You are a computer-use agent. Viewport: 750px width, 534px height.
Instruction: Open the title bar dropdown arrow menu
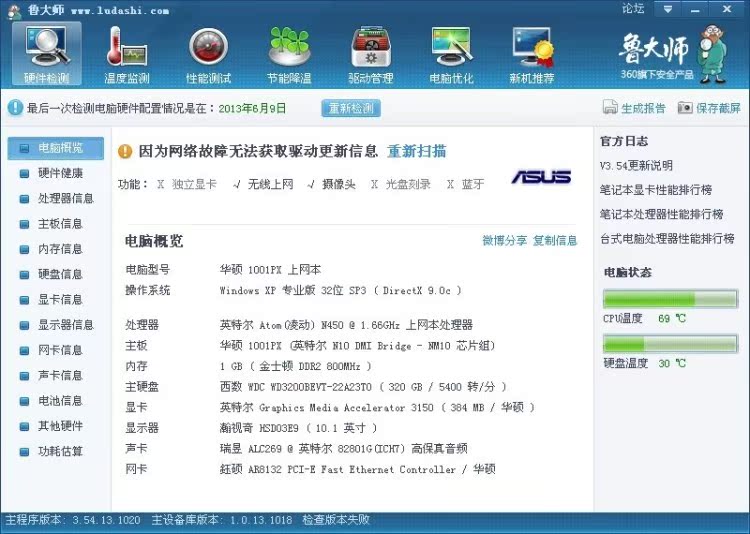click(x=668, y=9)
